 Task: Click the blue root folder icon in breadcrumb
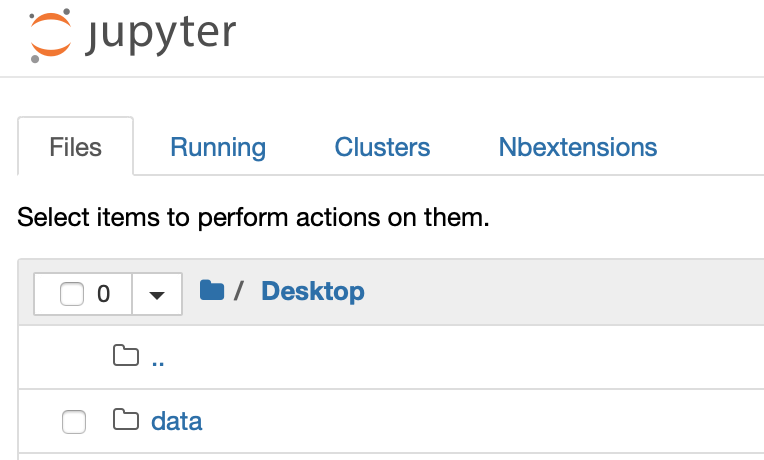point(212,291)
